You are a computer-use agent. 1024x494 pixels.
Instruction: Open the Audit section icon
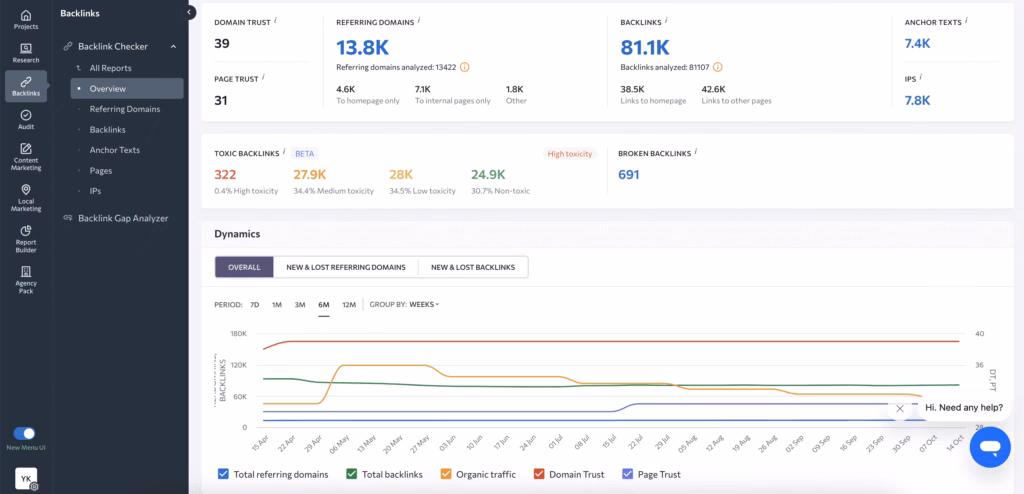26,120
